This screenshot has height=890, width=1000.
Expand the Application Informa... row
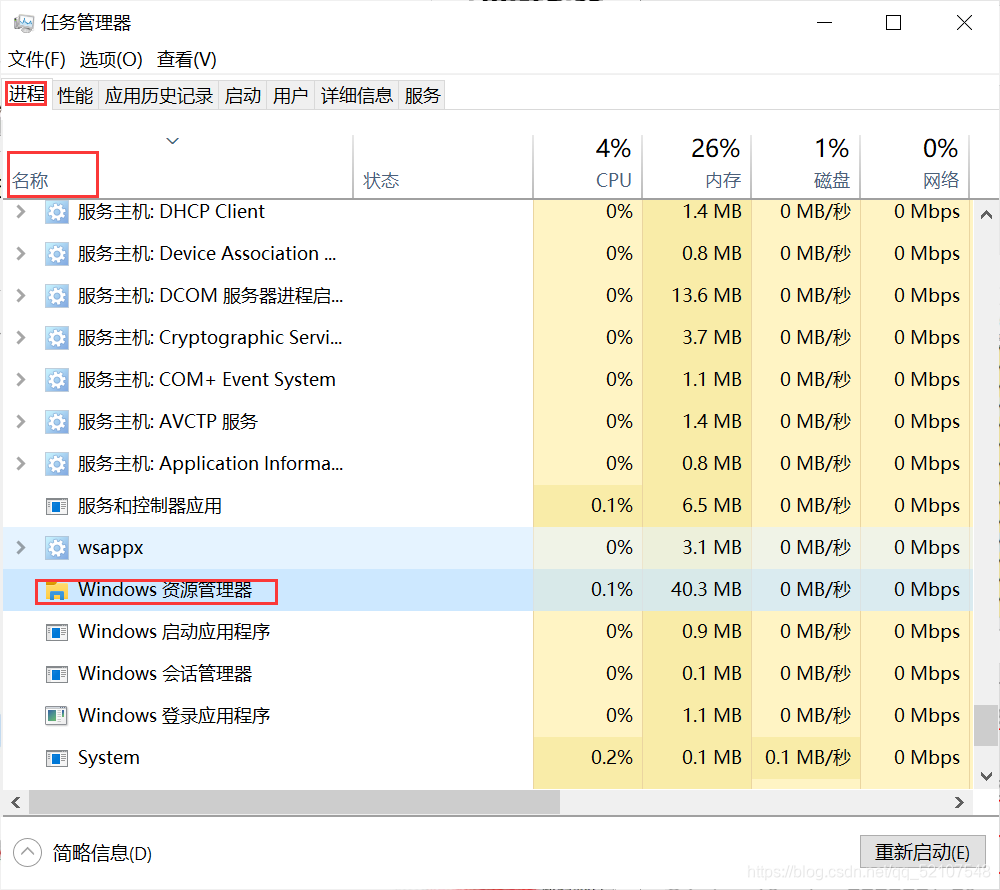point(20,463)
